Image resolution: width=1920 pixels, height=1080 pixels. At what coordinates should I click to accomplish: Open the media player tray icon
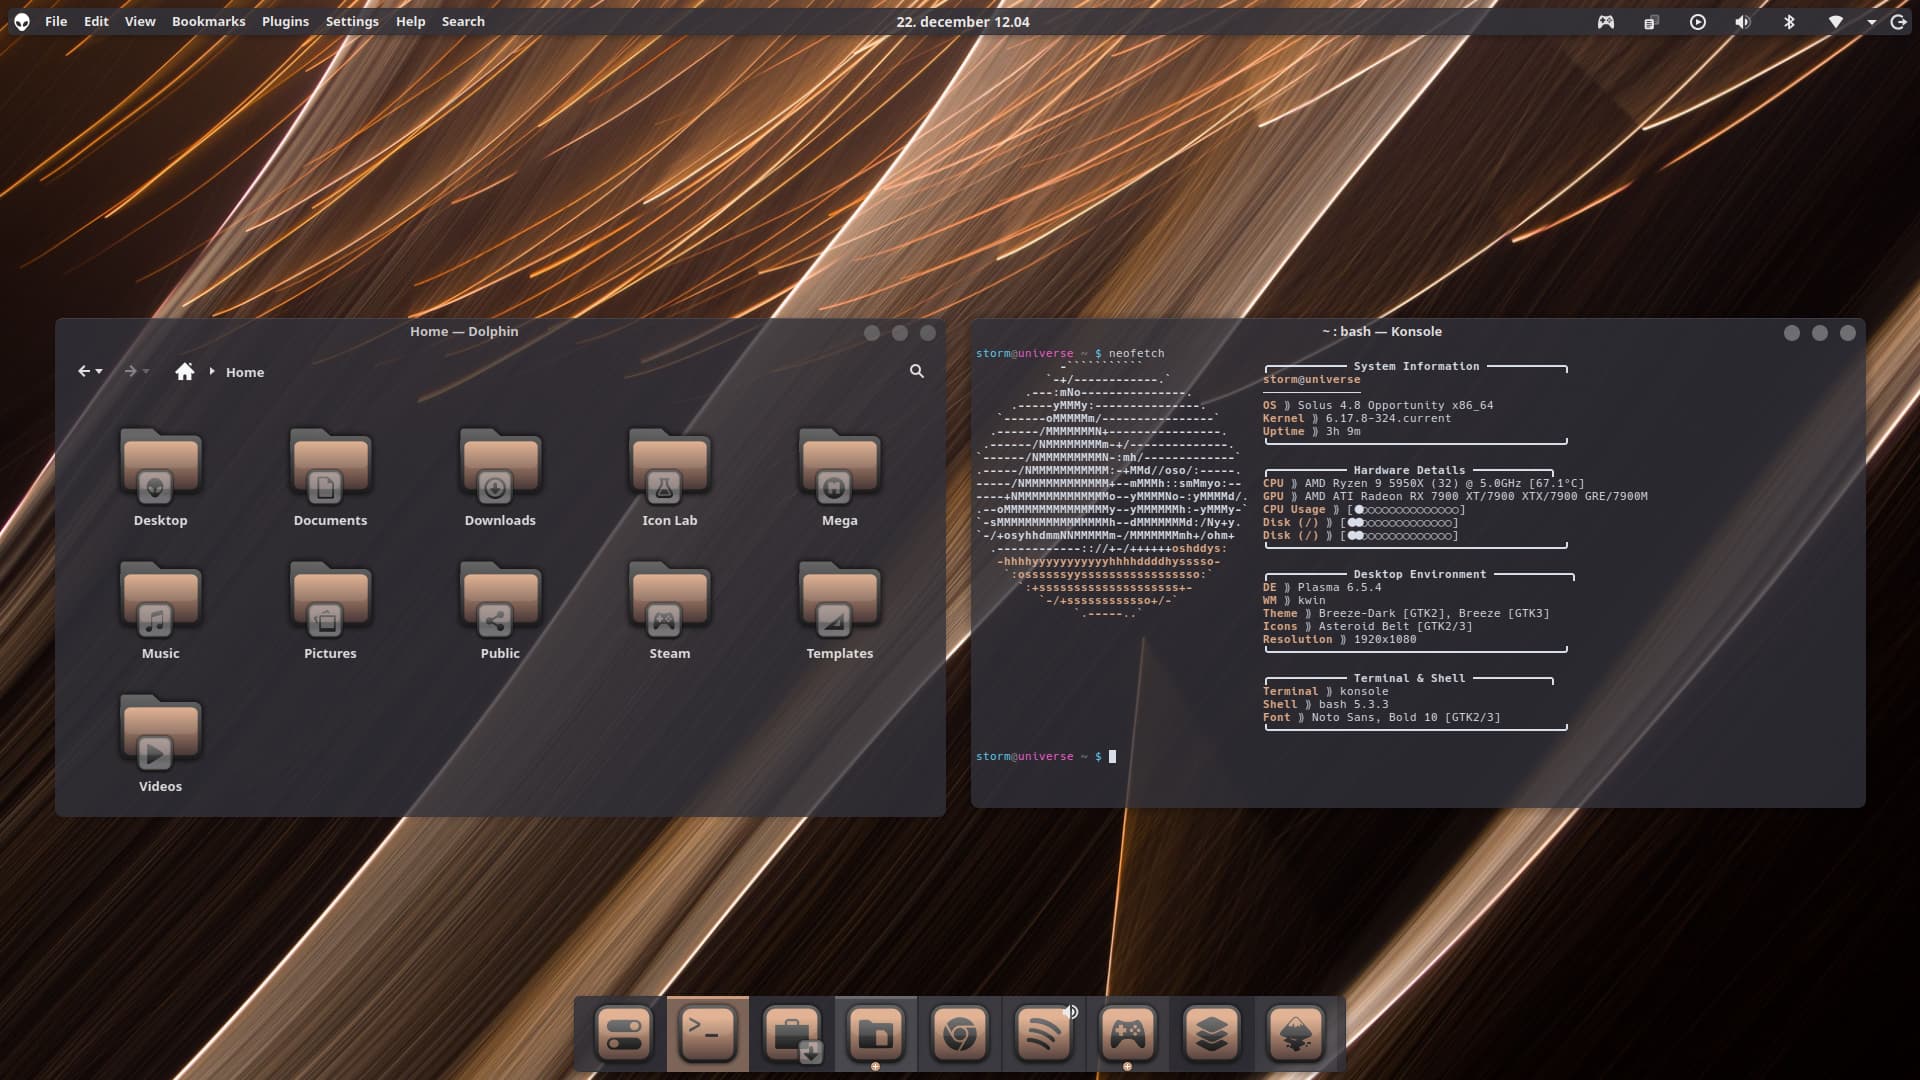pos(1697,22)
